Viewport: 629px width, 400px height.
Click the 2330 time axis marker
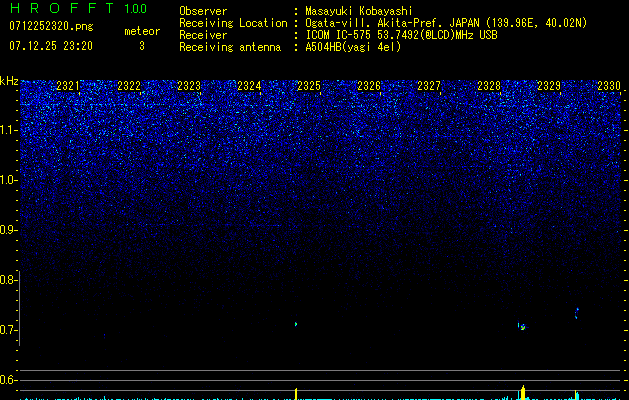tap(609, 85)
